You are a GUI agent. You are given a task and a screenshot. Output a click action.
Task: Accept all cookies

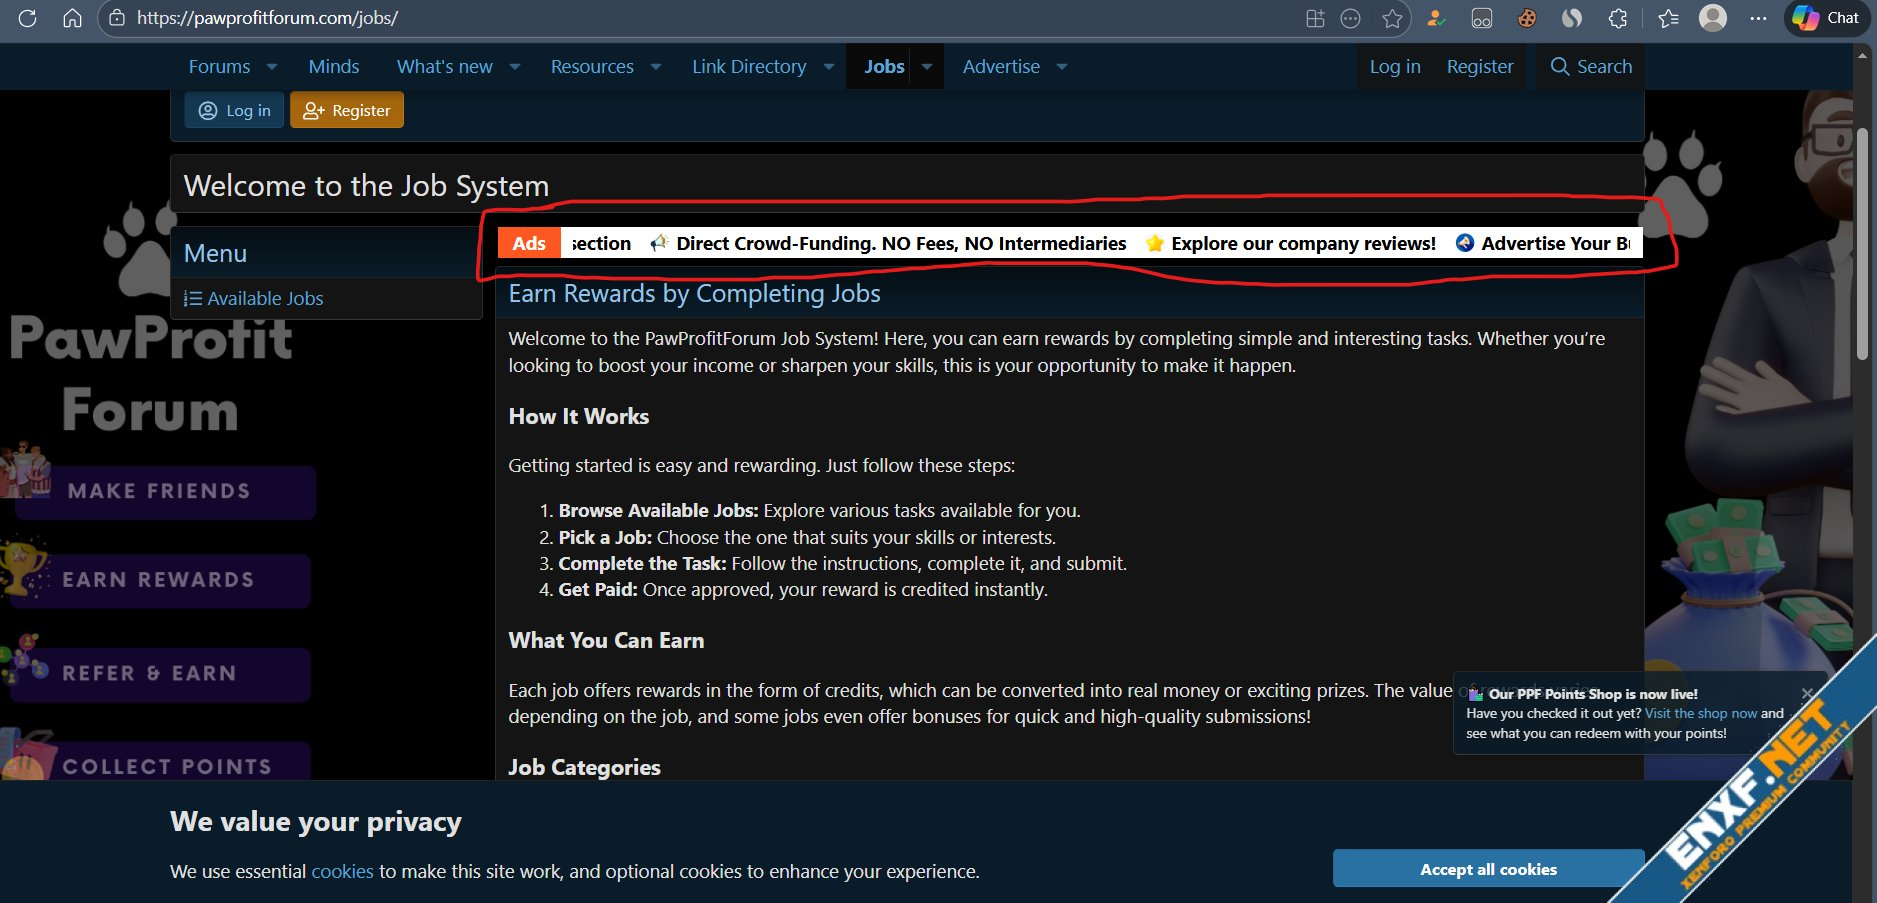1488,869
